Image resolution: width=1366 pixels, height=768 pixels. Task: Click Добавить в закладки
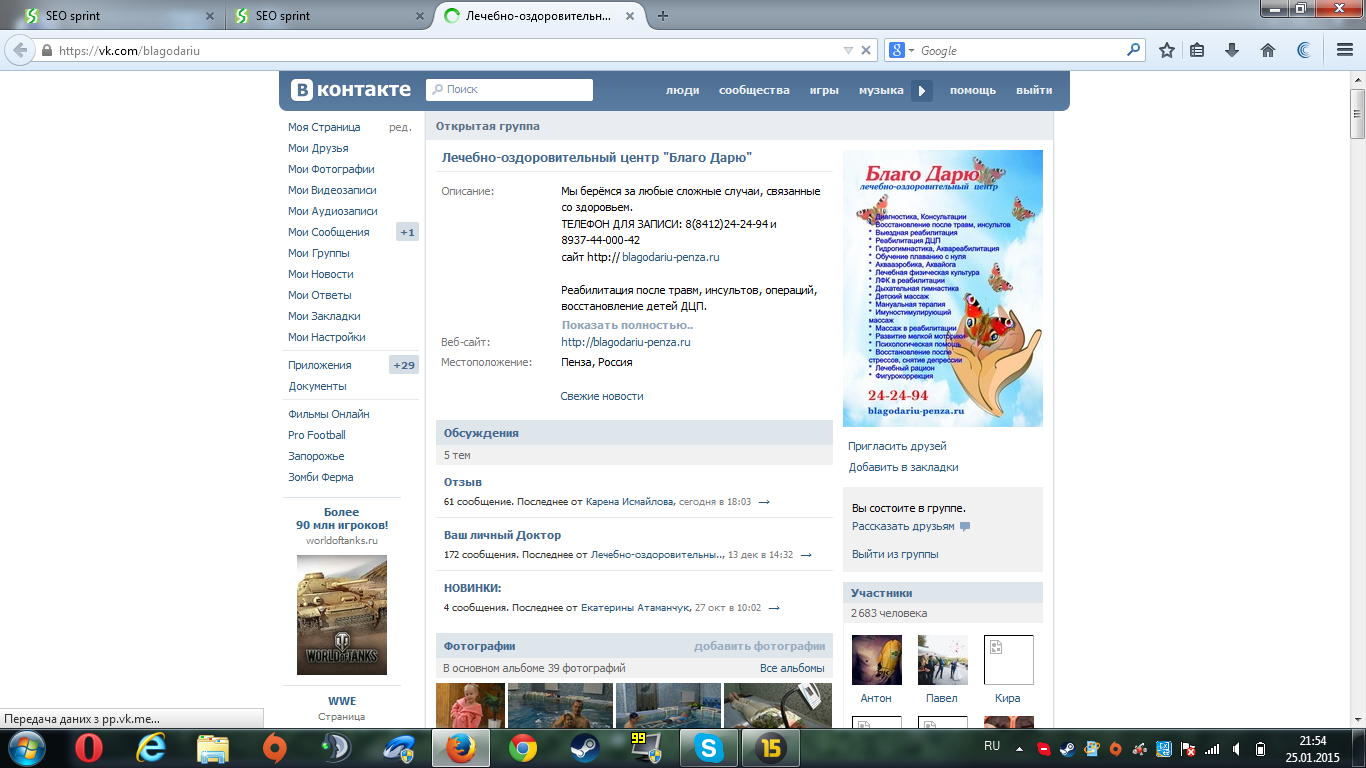point(903,467)
